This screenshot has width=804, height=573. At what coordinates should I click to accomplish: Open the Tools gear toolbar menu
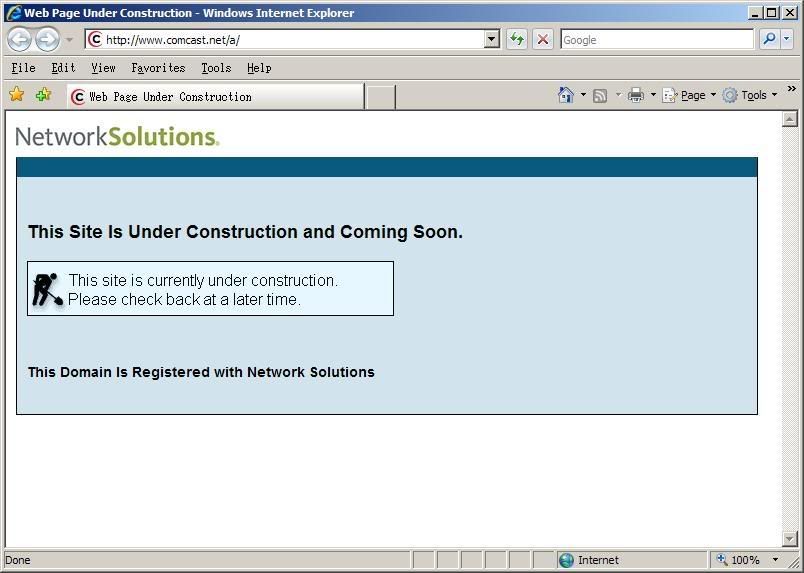pos(750,95)
